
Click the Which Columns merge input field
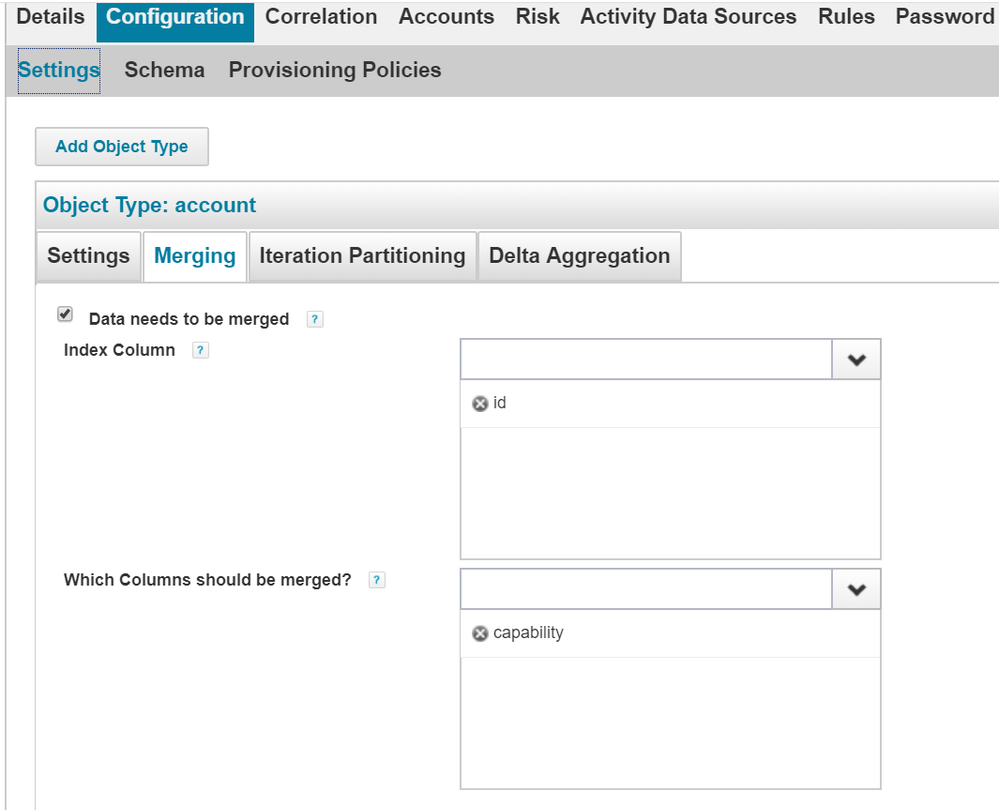[x=646, y=590]
